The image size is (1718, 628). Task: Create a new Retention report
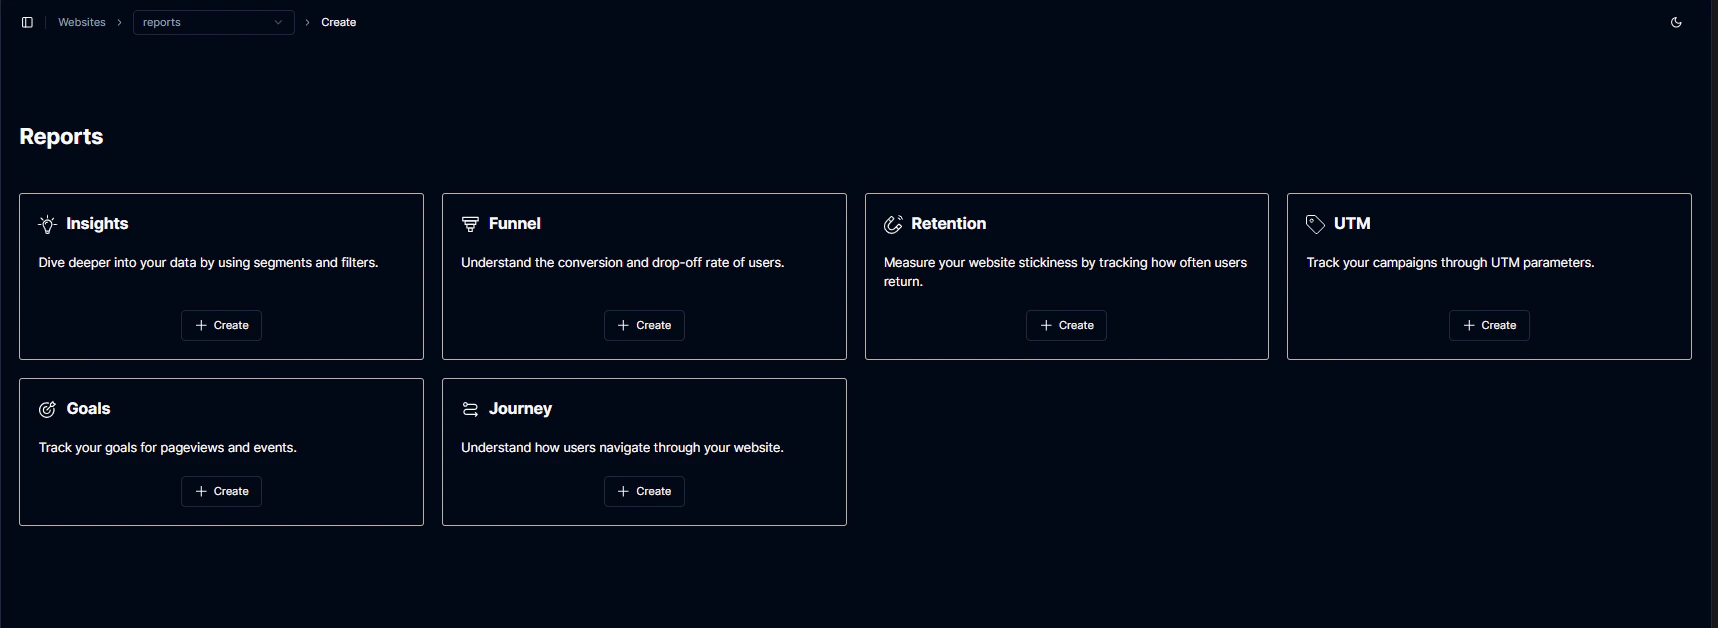pyautogui.click(x=1066, y=325)
